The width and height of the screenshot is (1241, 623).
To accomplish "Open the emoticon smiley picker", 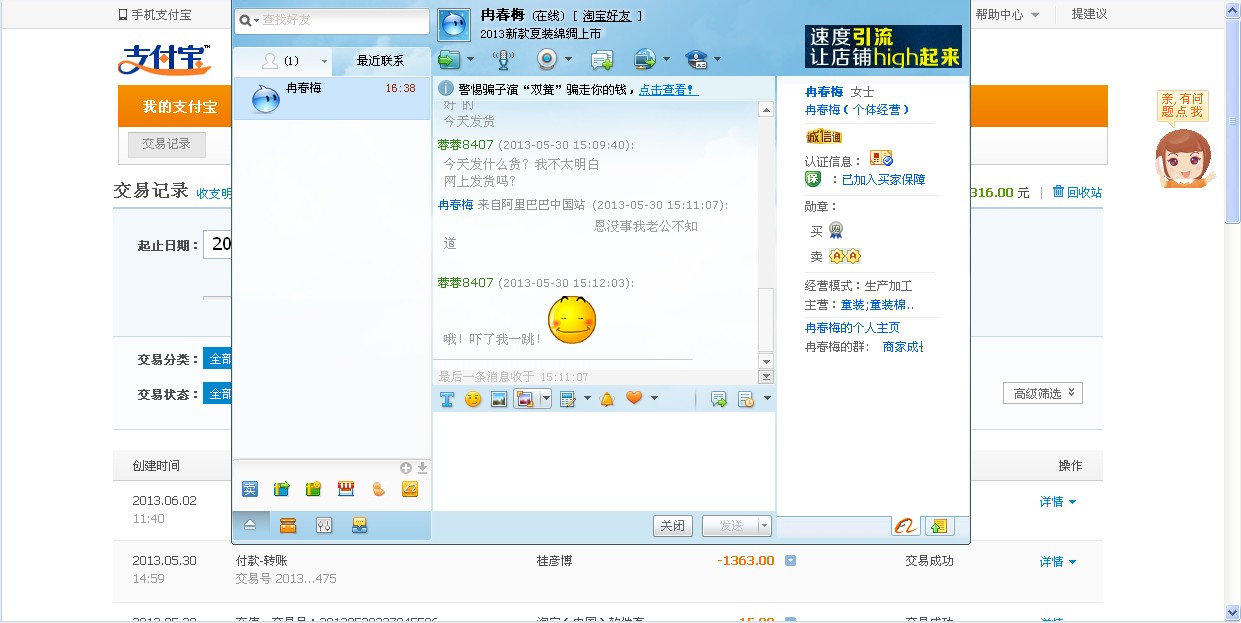I will point(473,399).
